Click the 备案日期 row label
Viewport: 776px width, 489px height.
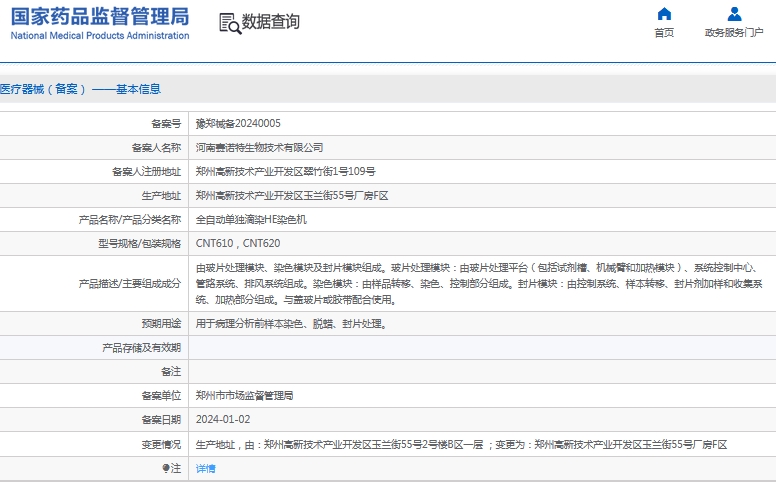coord(161,420)
